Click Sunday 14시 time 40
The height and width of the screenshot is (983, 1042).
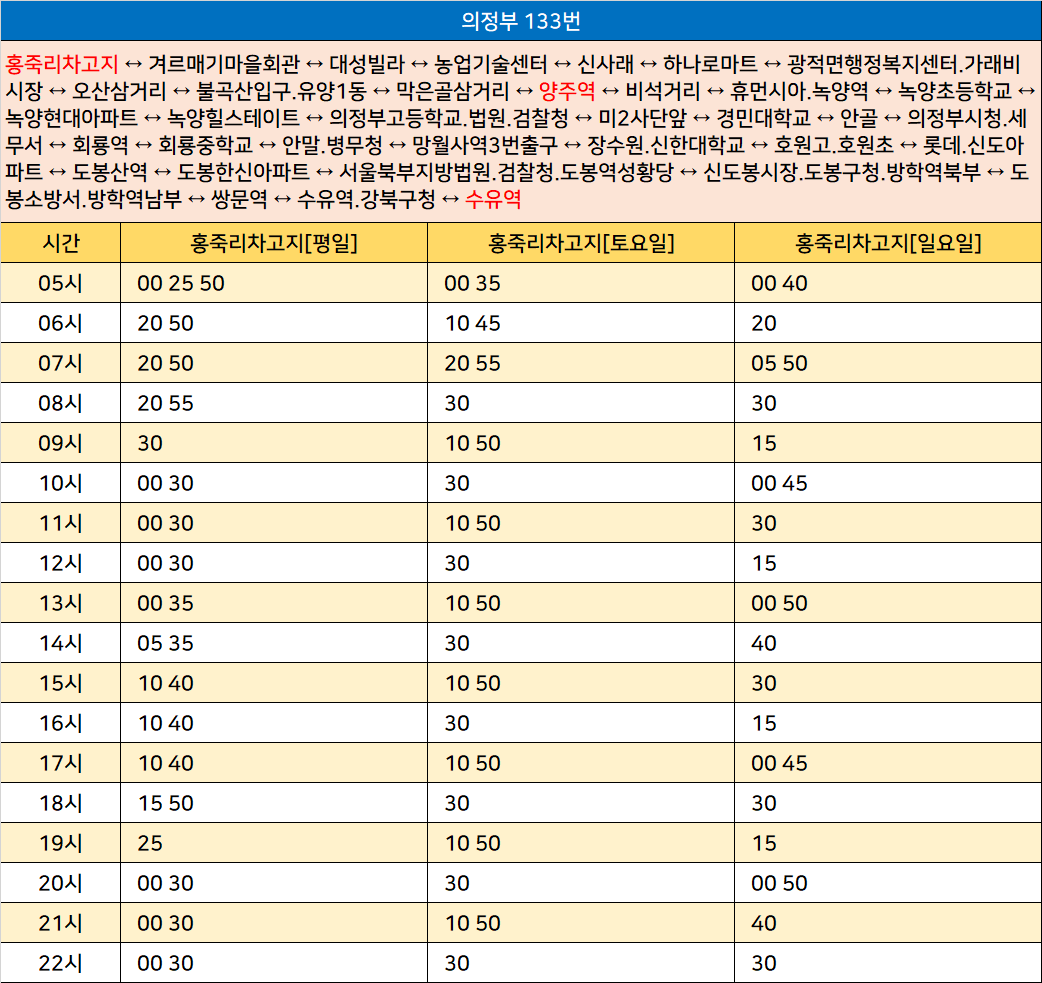pyautogui.click(x=764, y=643)
